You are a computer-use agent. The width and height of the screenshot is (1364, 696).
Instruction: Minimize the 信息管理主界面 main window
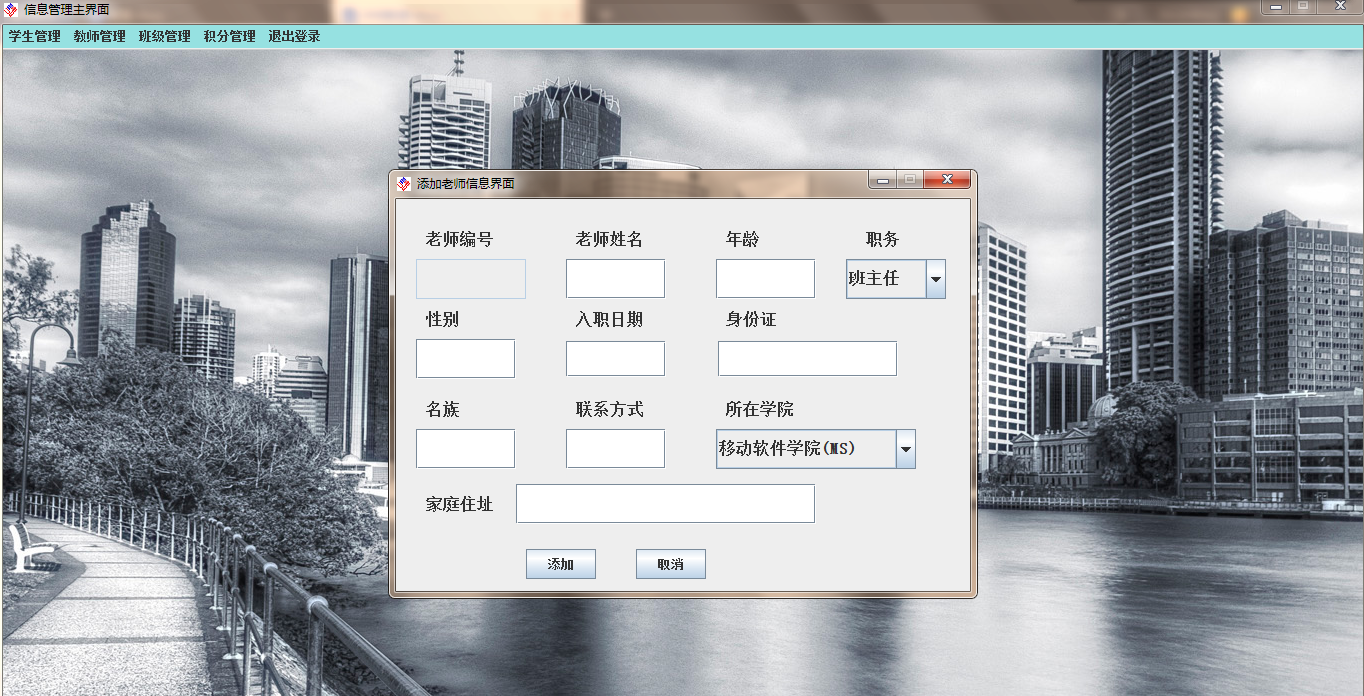click(1276, 7)
